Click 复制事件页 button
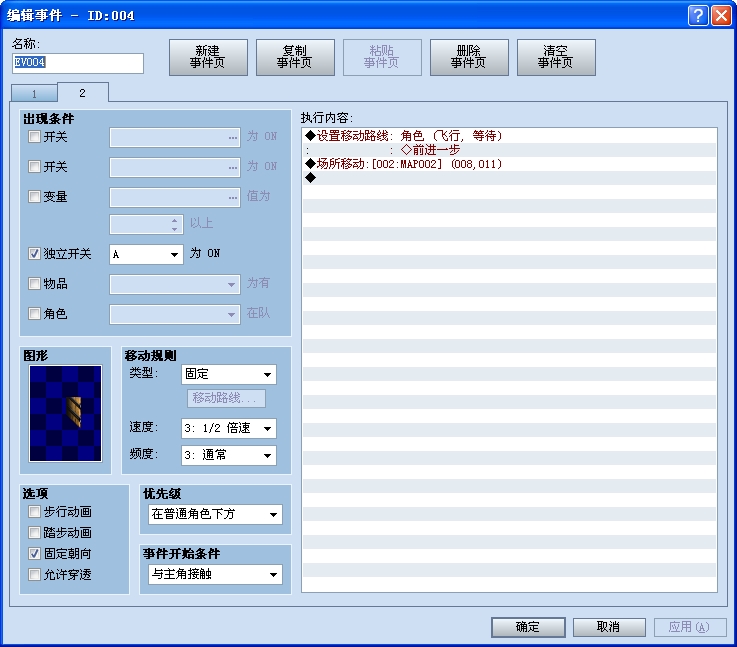This screenshot has width=737, height=647. [295, 57]
